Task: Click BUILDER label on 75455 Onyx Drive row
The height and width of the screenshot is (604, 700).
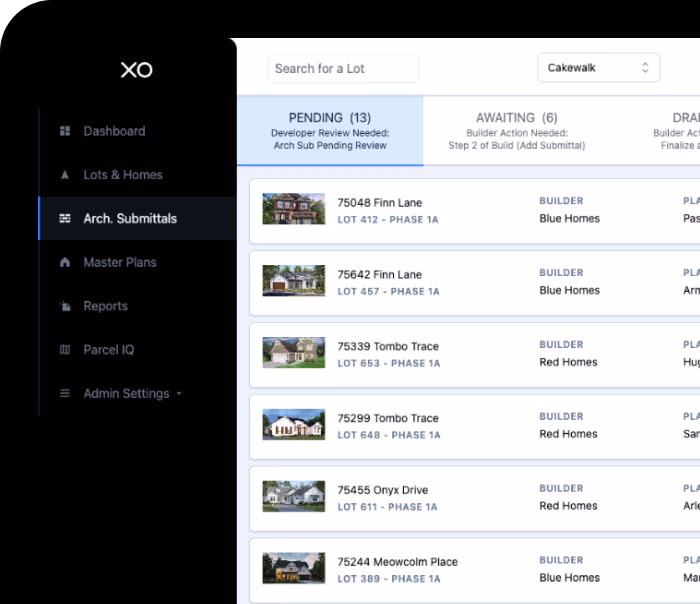Action: tap(561, 488)
